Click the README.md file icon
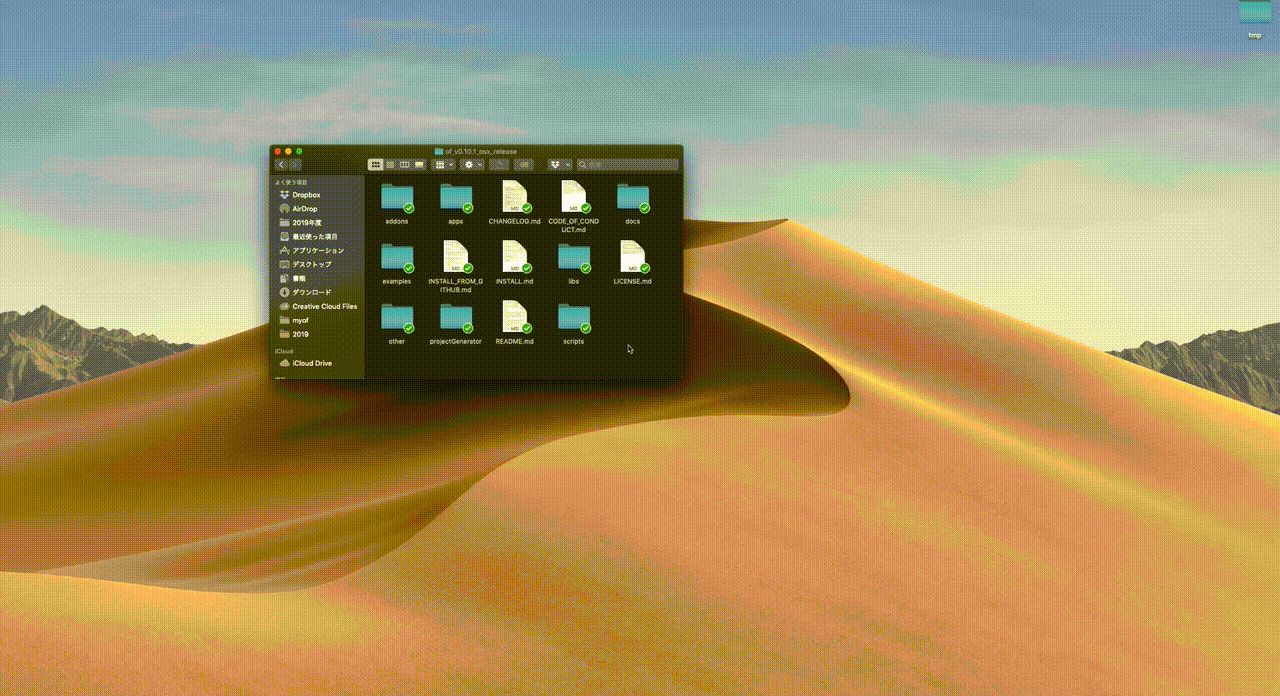1280x696 pixels. [x=514, y=317]
